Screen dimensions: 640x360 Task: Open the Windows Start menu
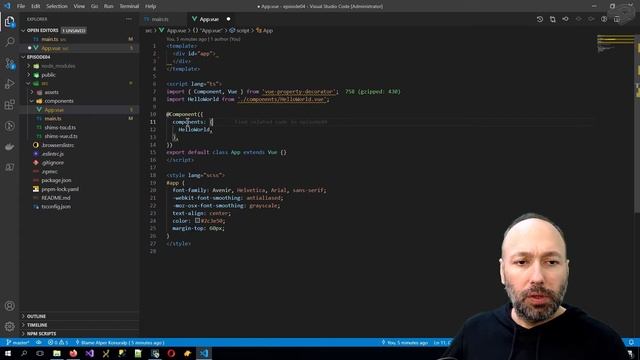click(8, 353)
